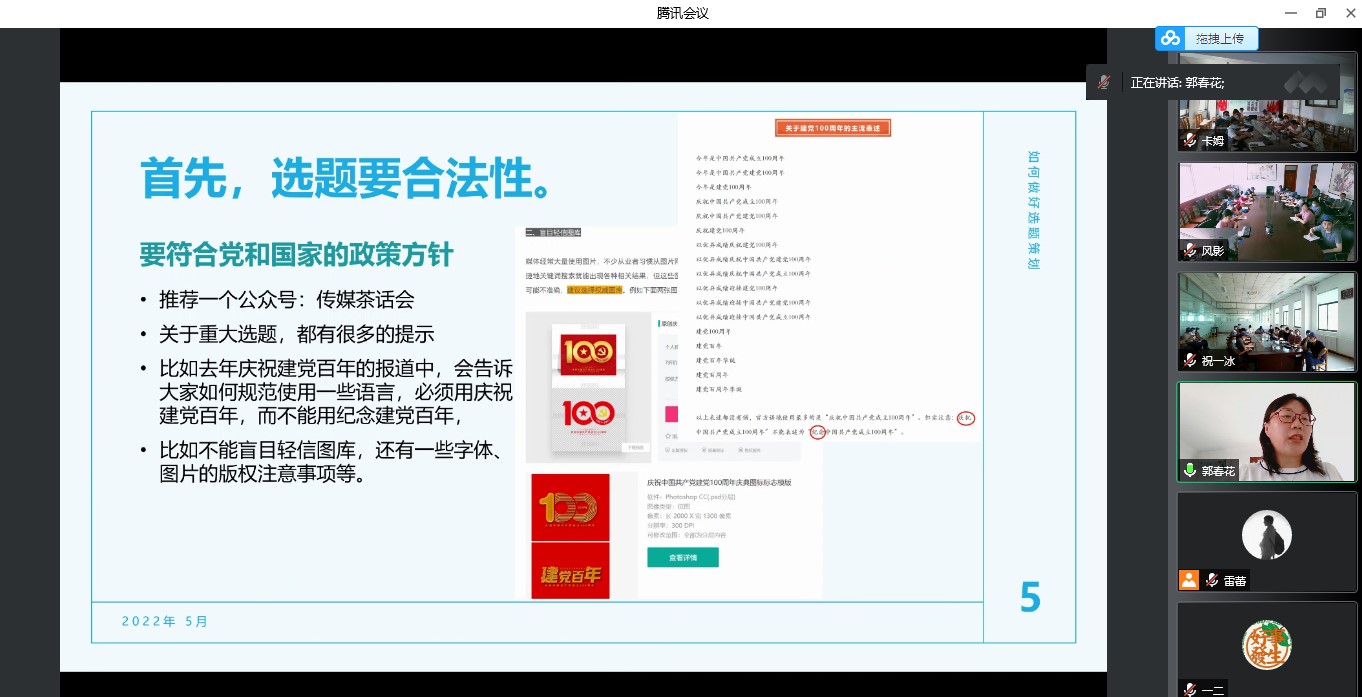
Task: Click the green 查看详情 button in the slide
Action: (682, 557)
